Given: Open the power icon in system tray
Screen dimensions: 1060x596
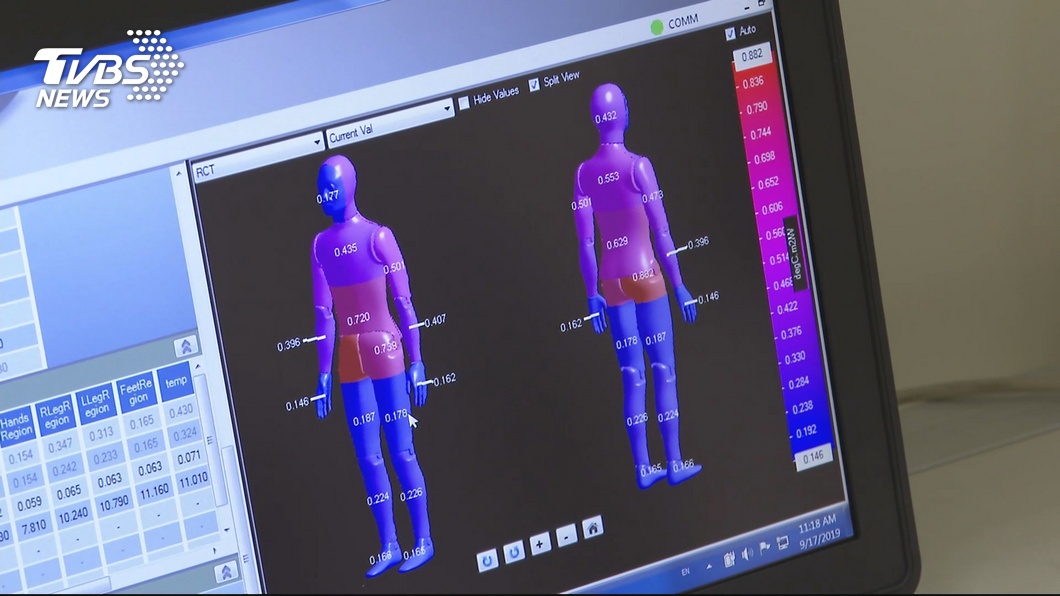Looking at the screenshot, I should click(x=729, y=560).
